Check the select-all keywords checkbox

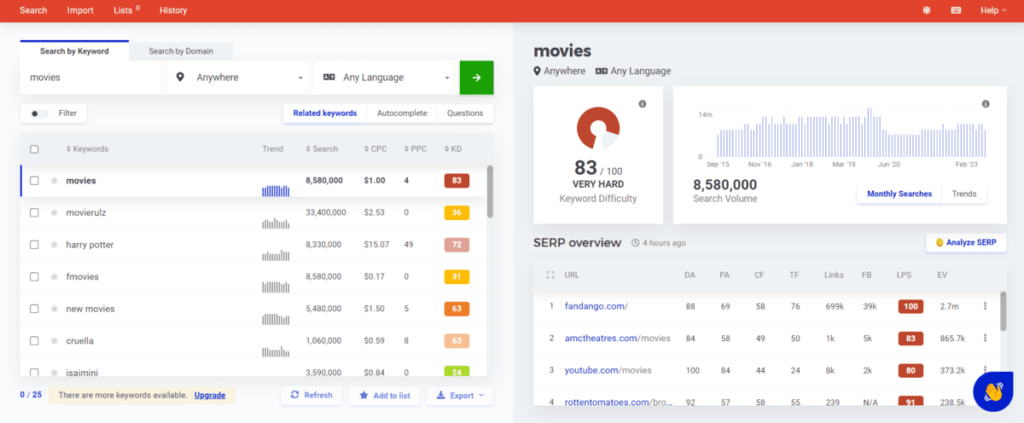pyautogui.click(x=35, y=149)
